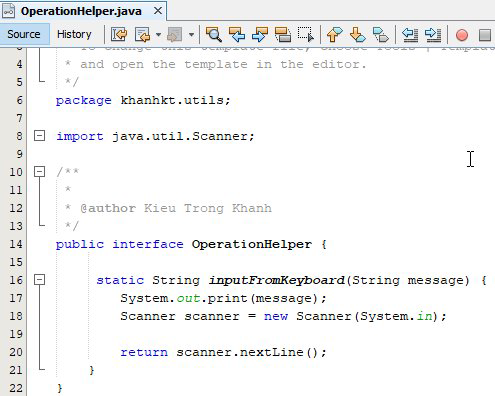
Task: Click 'java.util.Scanner;' in the import statement
Action: [x=183, y=136]
